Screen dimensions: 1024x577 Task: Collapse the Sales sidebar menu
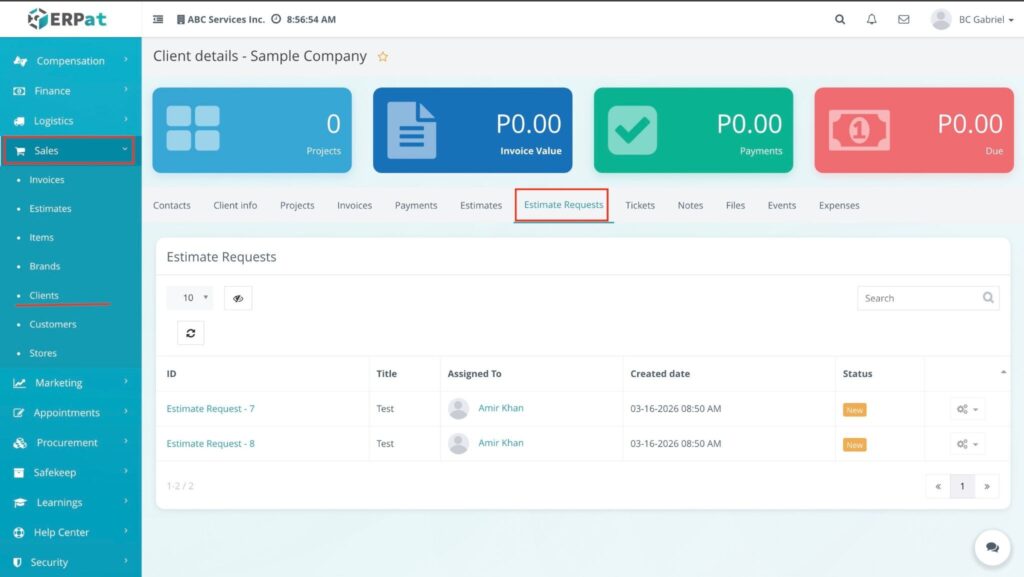[68, 151]
